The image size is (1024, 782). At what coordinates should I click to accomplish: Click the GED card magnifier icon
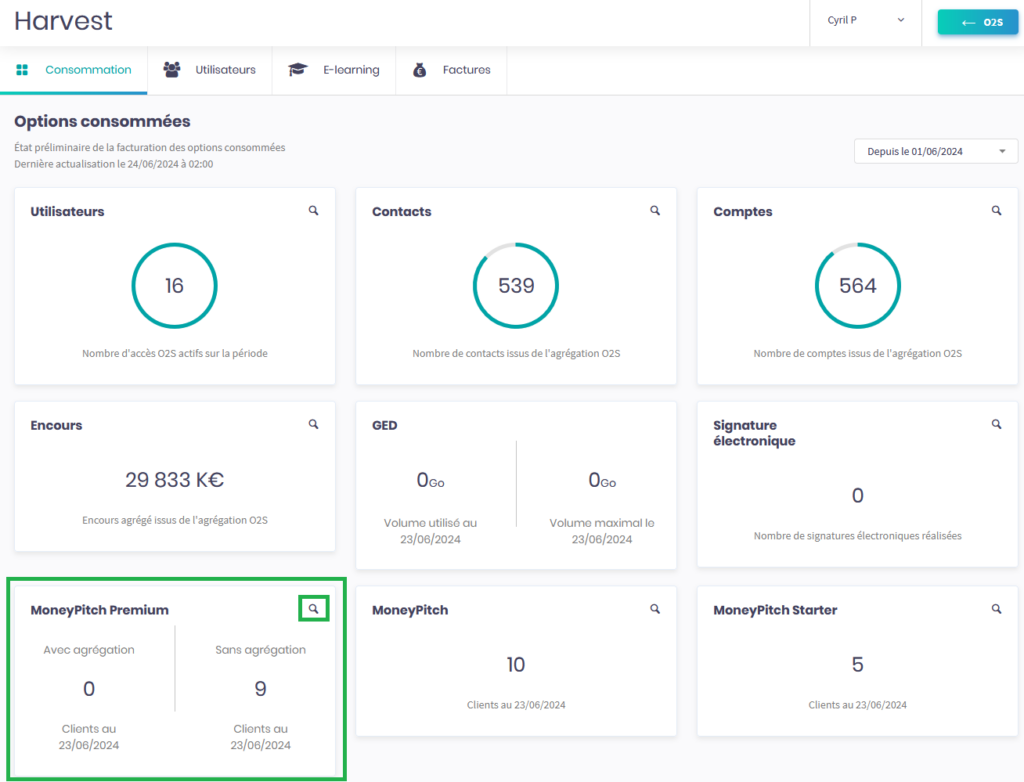coord(655,424)
